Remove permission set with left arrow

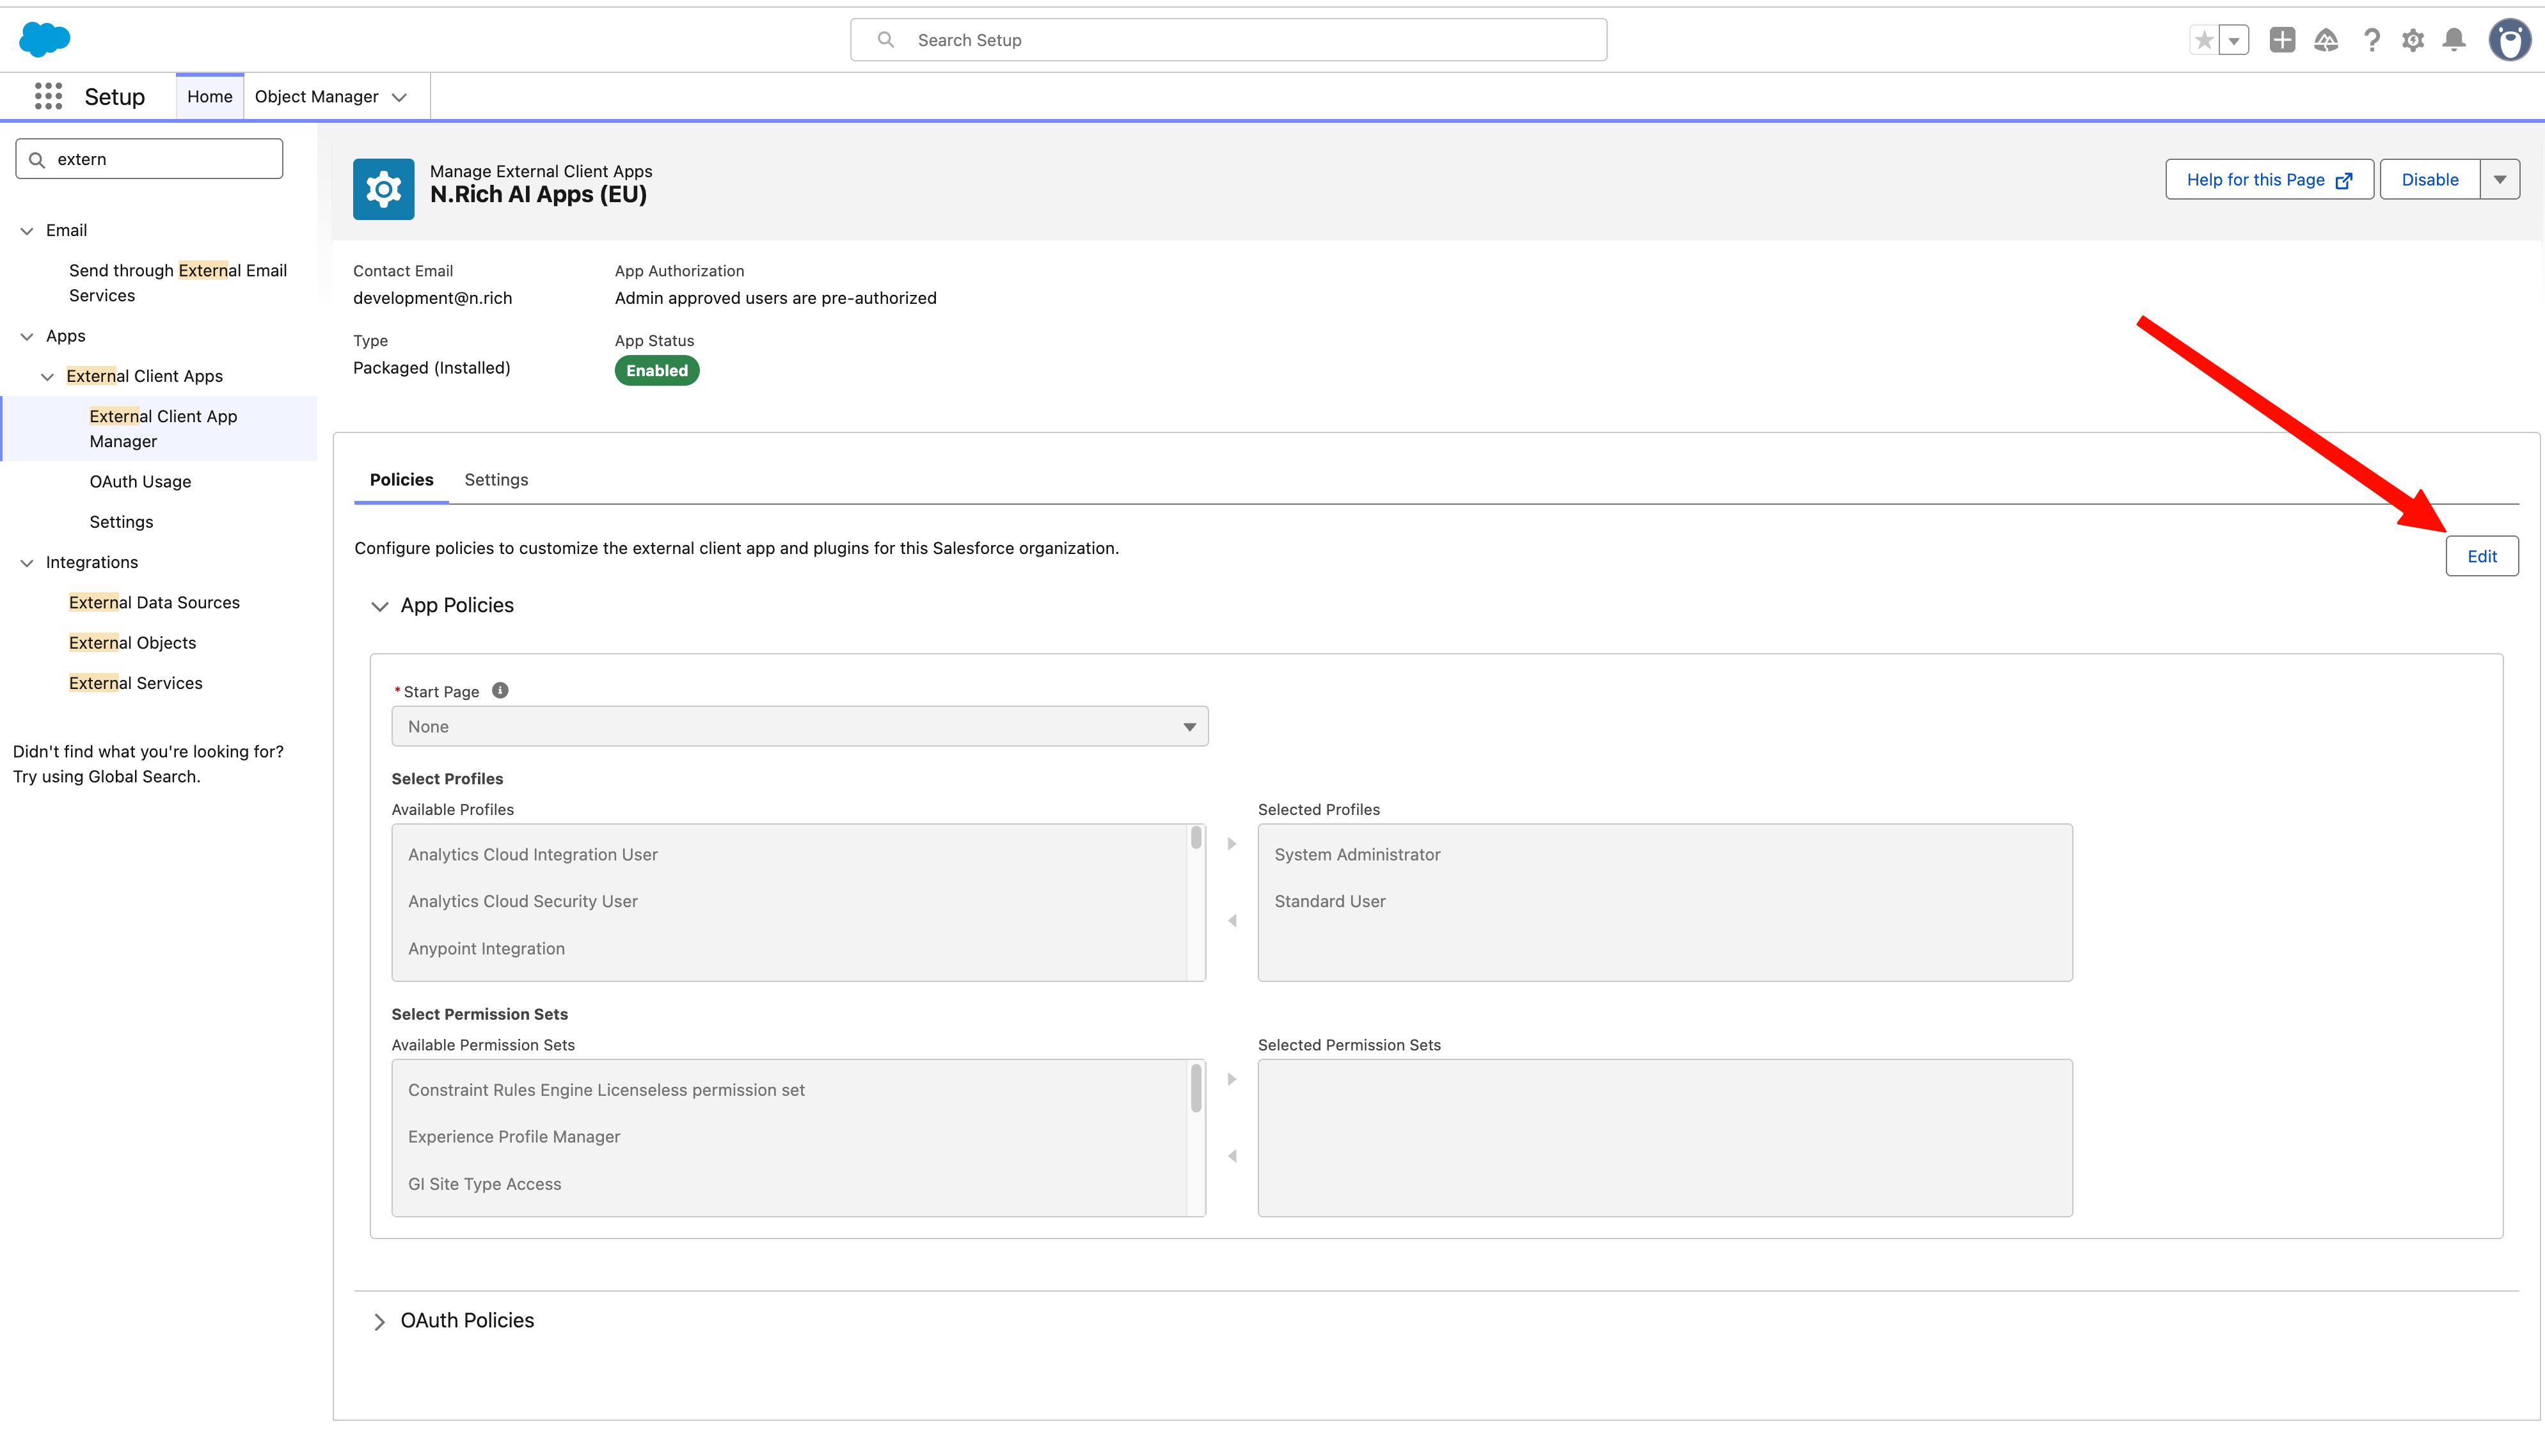click(x=1232, y=1156)
